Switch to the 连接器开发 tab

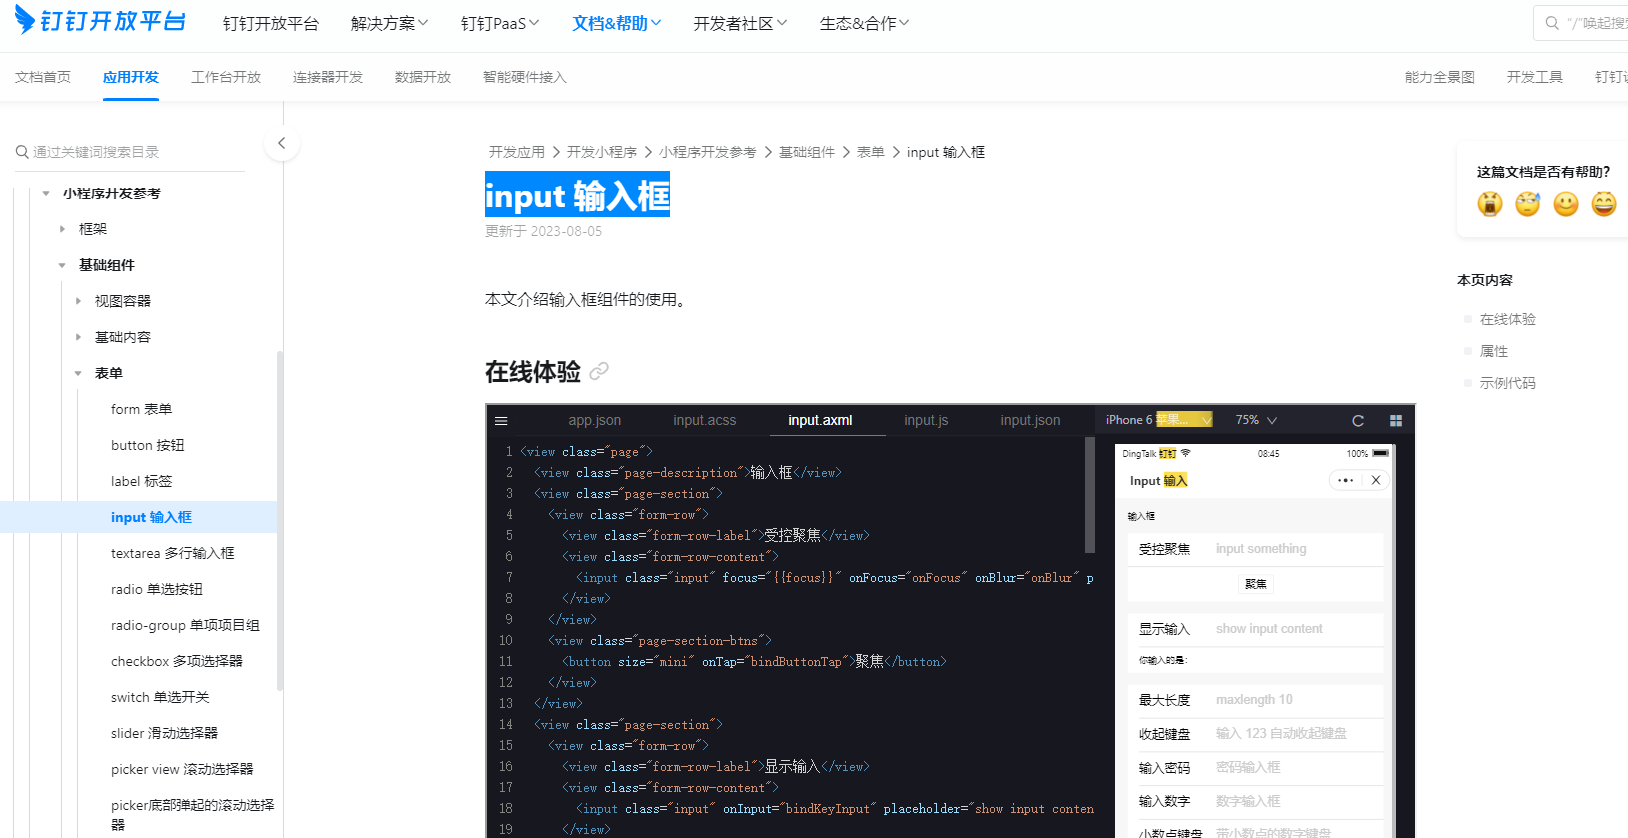328,77
